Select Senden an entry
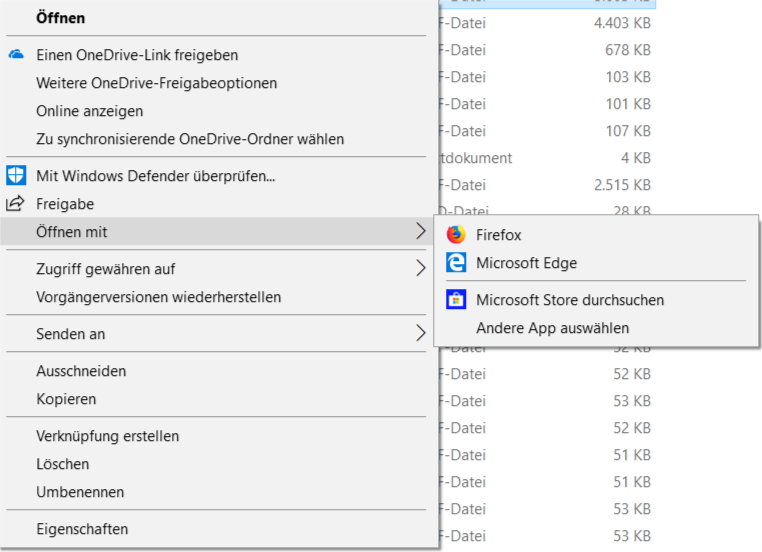 click(x=70, y=334)
